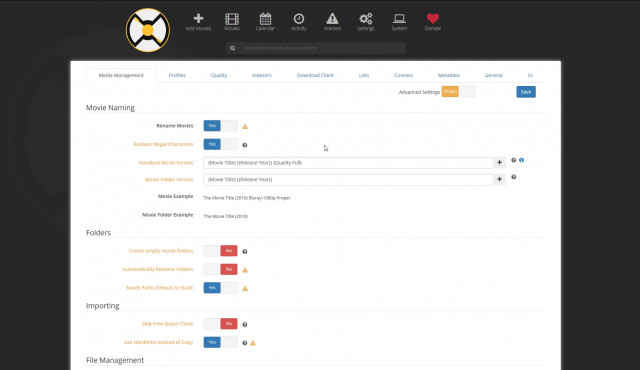Click the Importing section heading
This screenshot has width=640, height=370.
click(102, 306)
